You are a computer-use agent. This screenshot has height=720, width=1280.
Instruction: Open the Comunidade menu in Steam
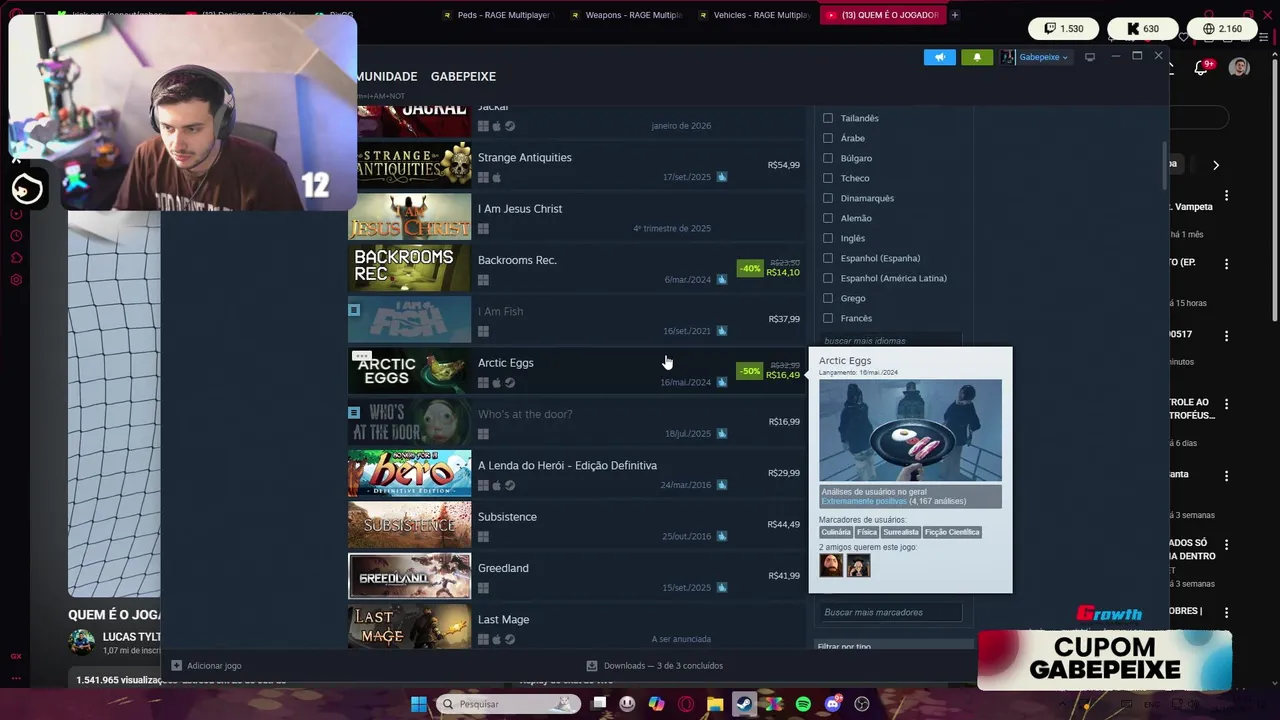click(386, 76)
